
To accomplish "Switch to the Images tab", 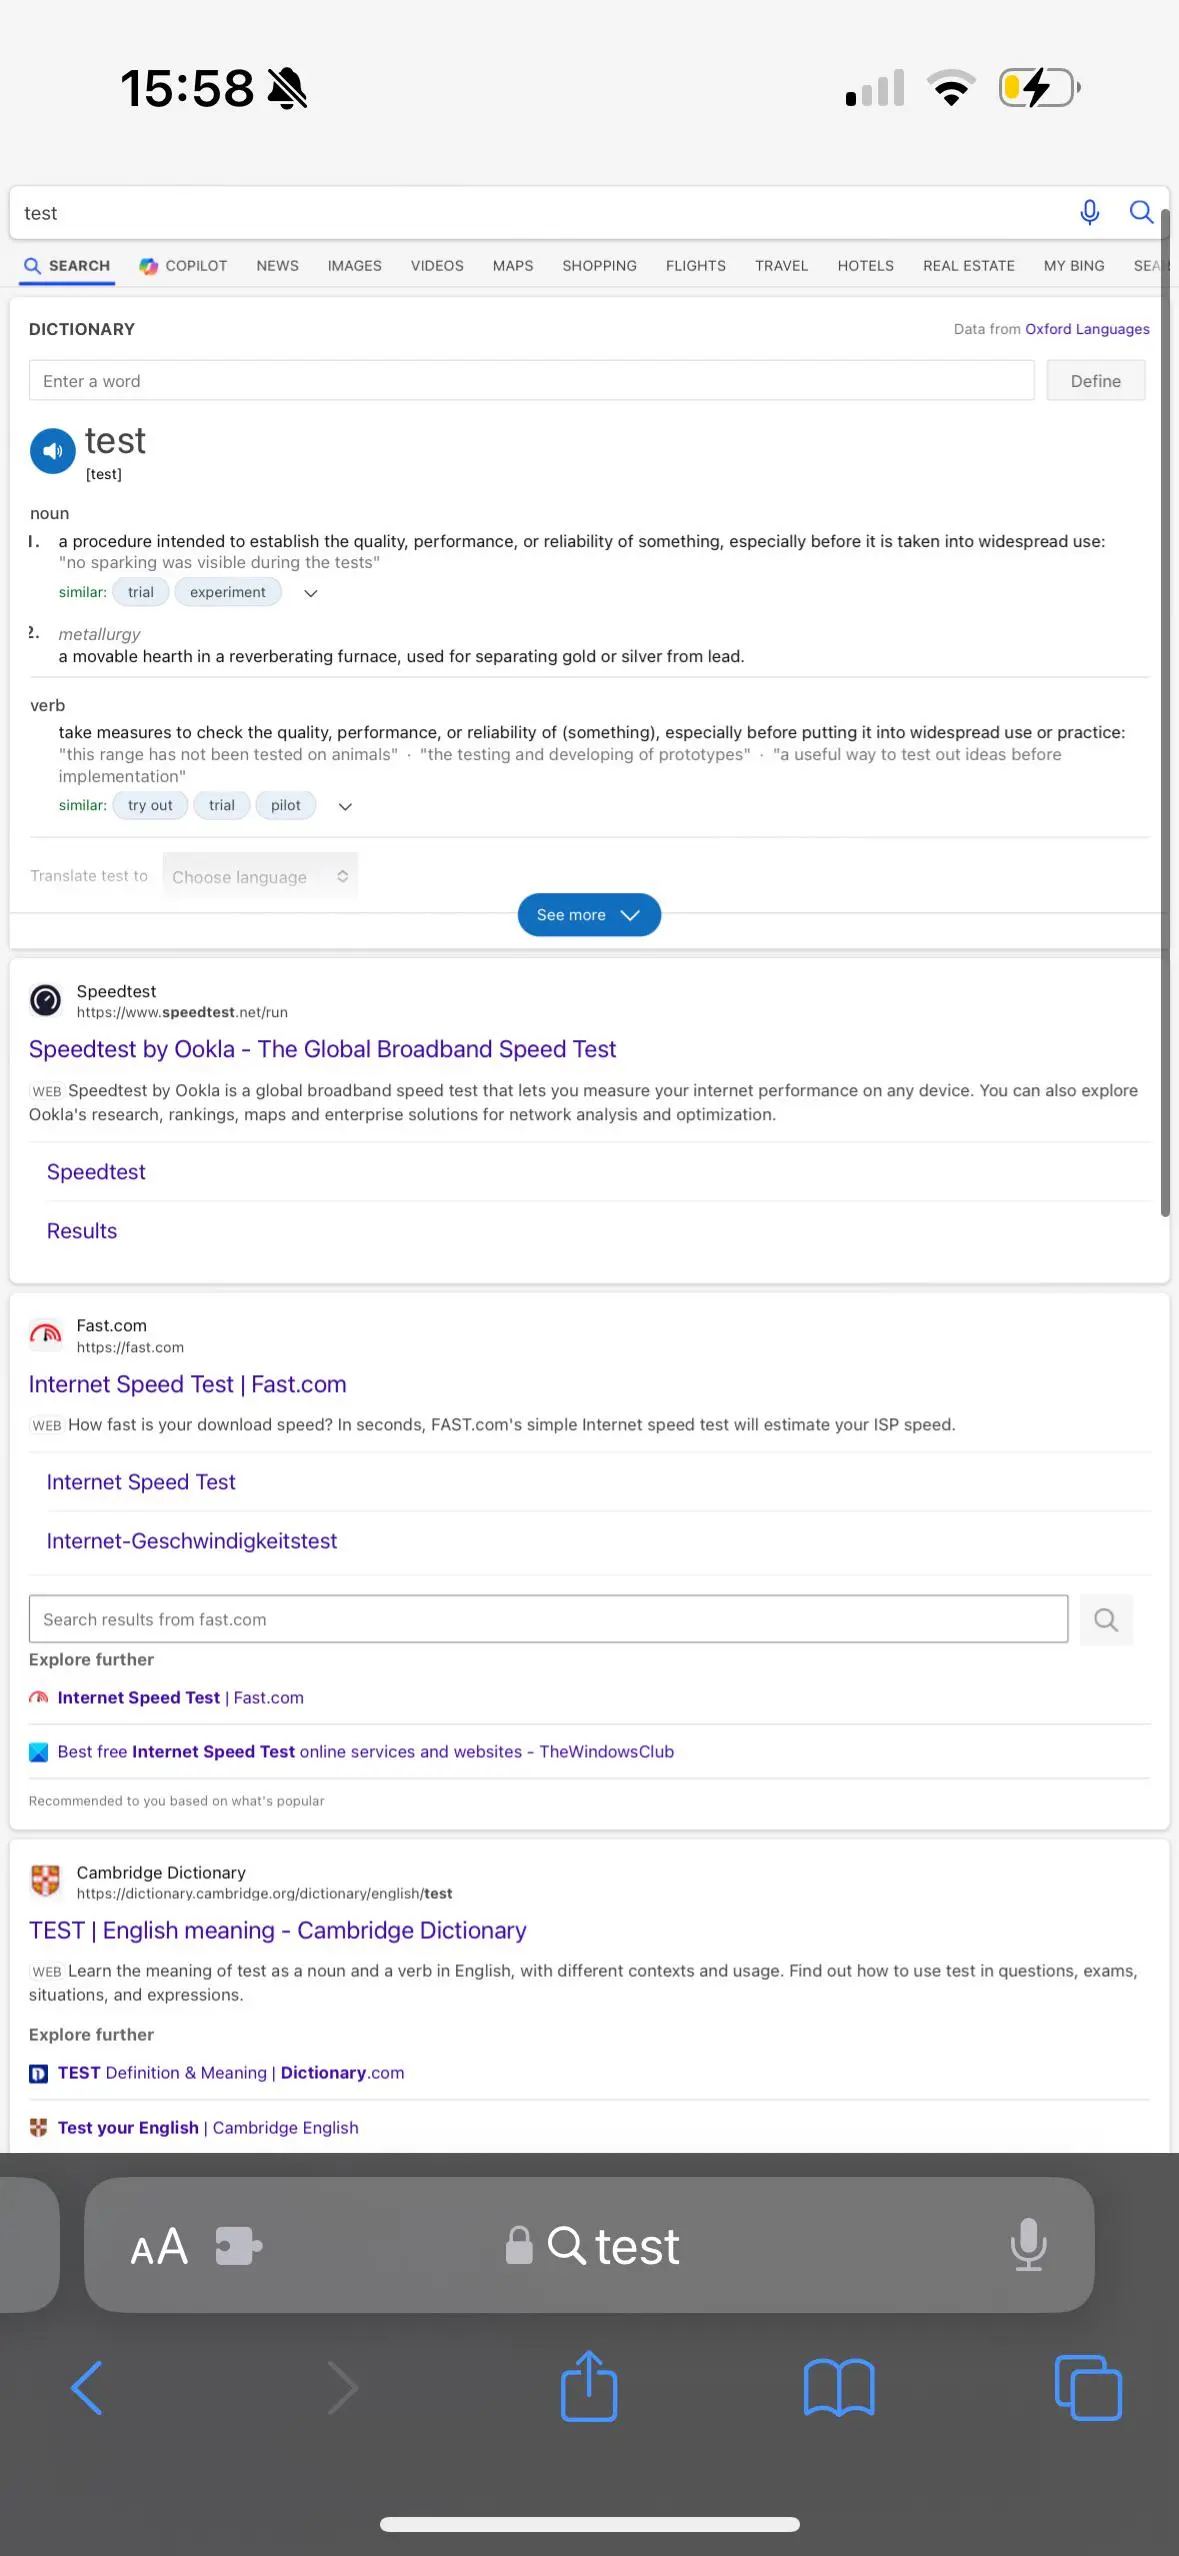I will [354, 266].
